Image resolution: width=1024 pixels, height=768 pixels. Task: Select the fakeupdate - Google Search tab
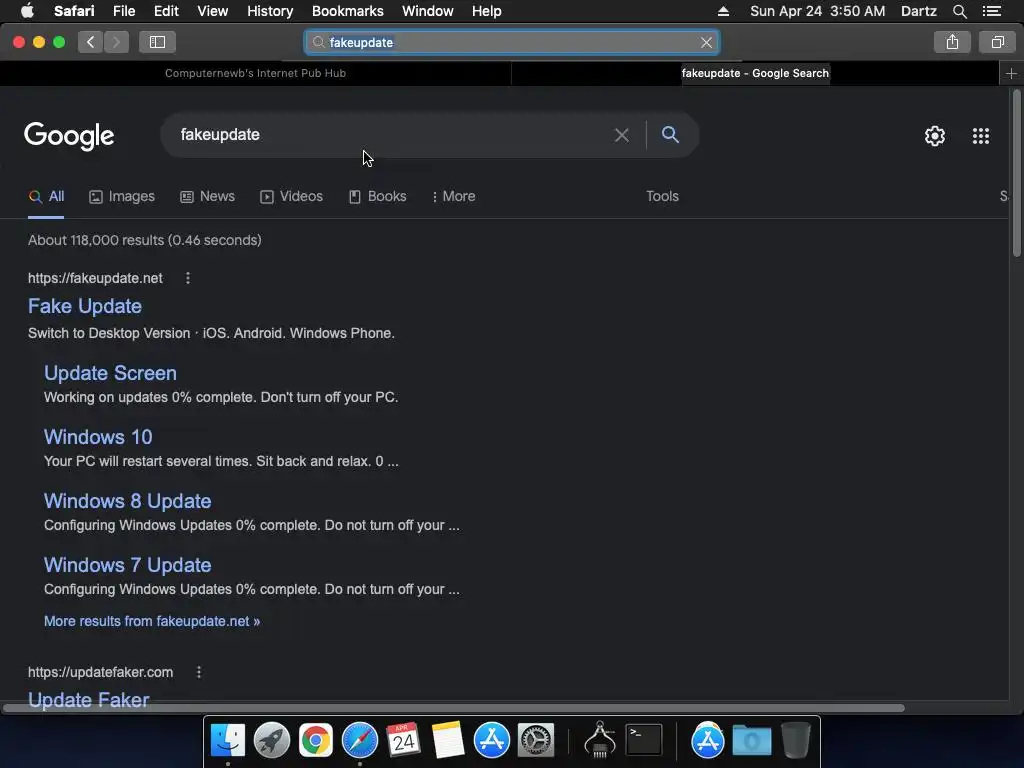[755, 73]
